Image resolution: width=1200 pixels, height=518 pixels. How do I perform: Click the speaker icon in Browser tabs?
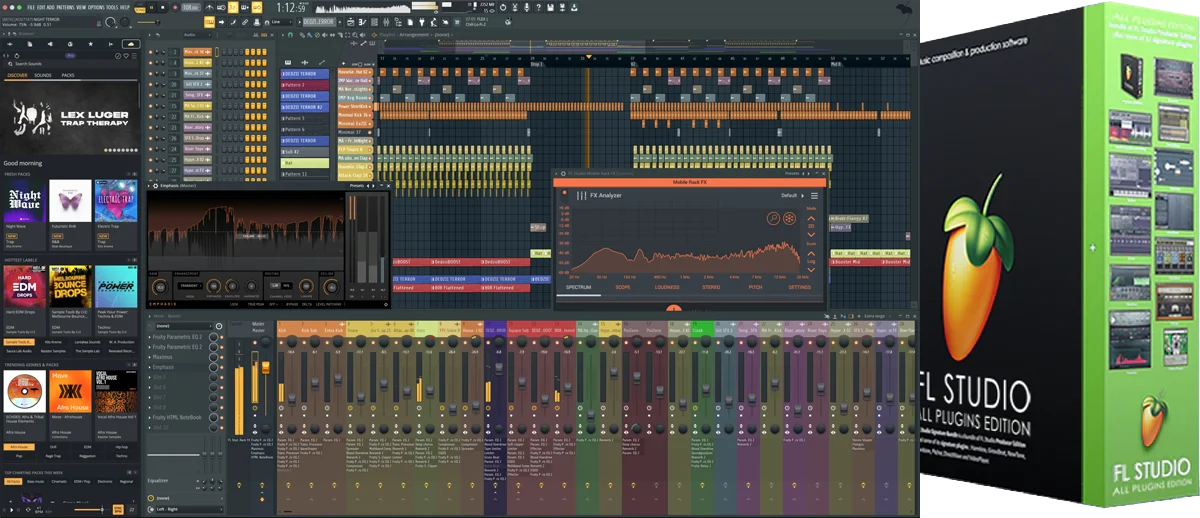[50, 44]
